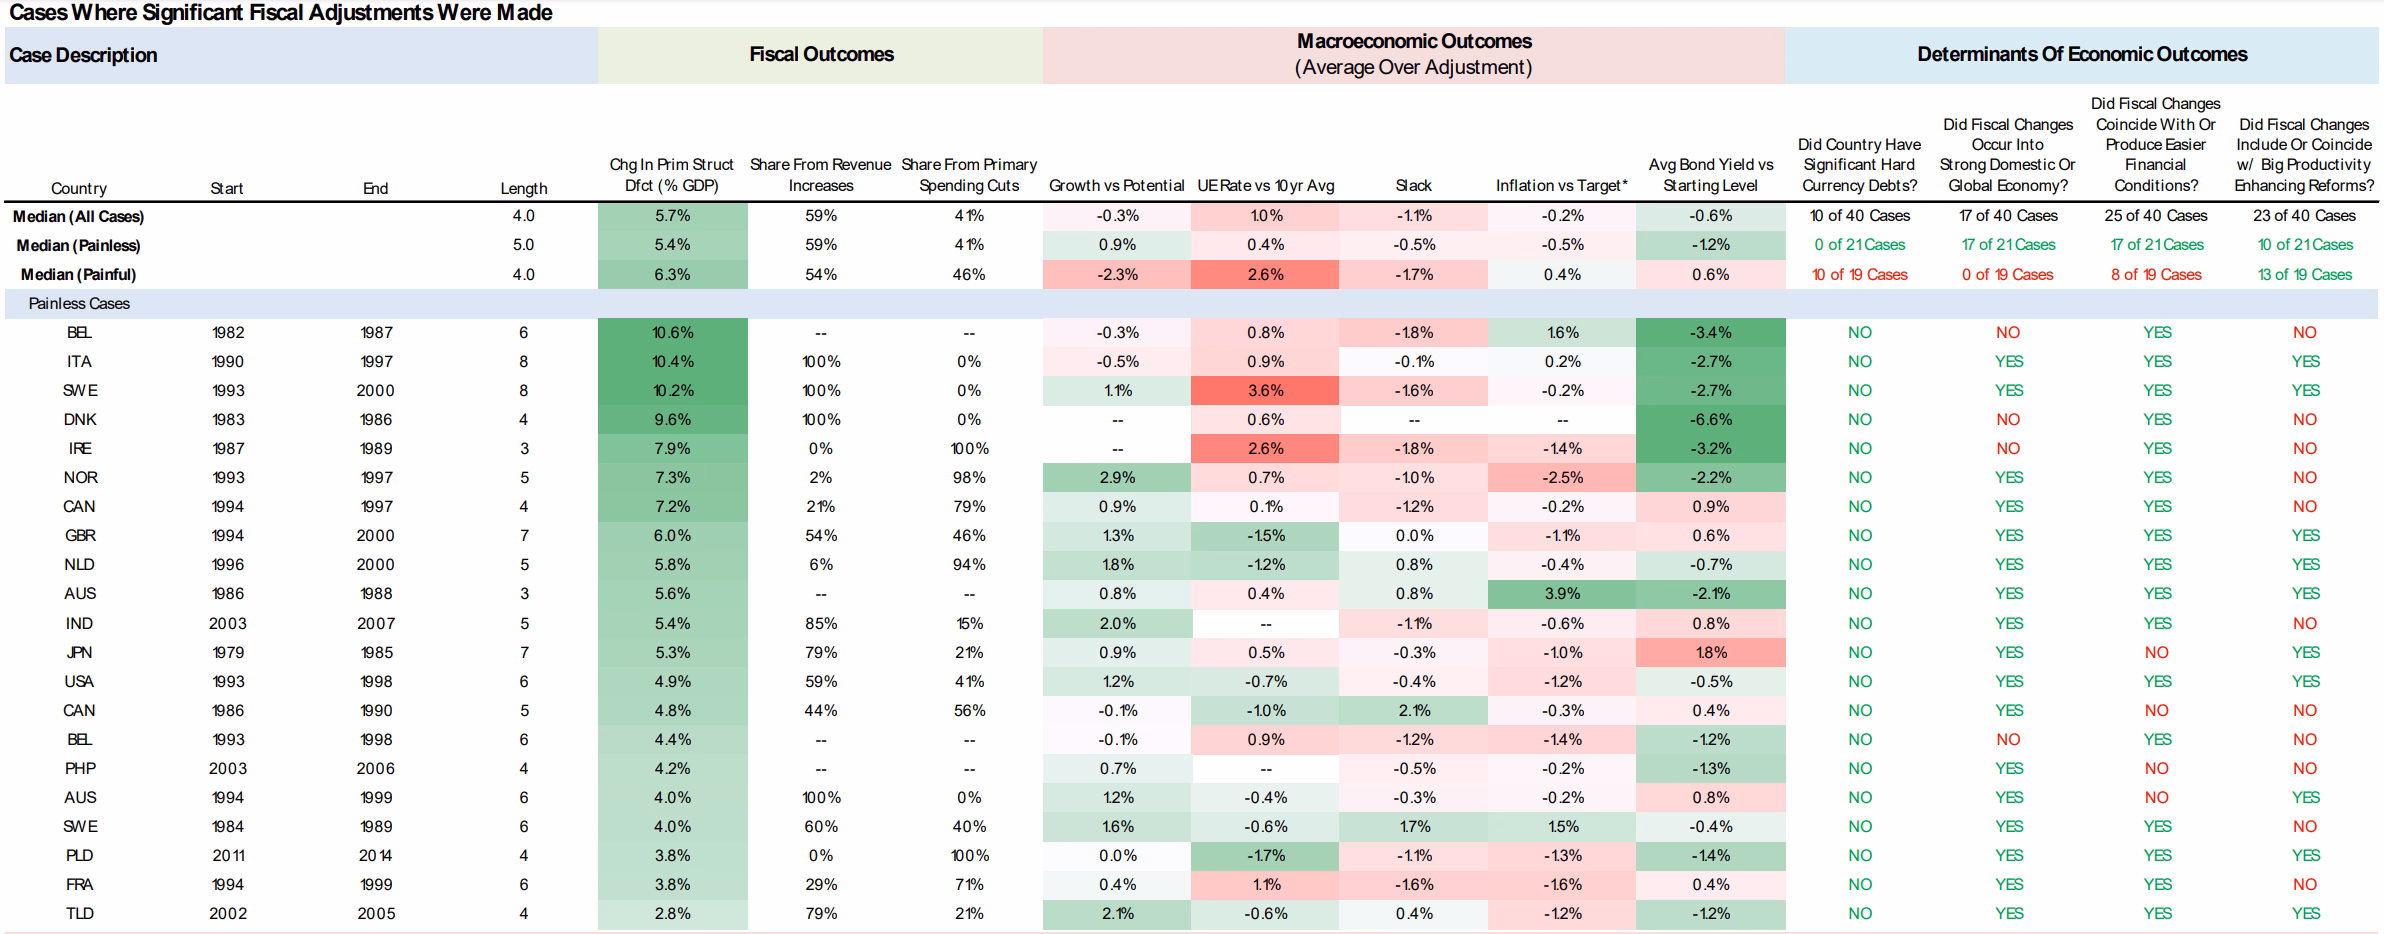This screenshot has height=934, width=2384.
Task: Select BEL 1982 deficit change cell 10.6%
Action: 672,332
